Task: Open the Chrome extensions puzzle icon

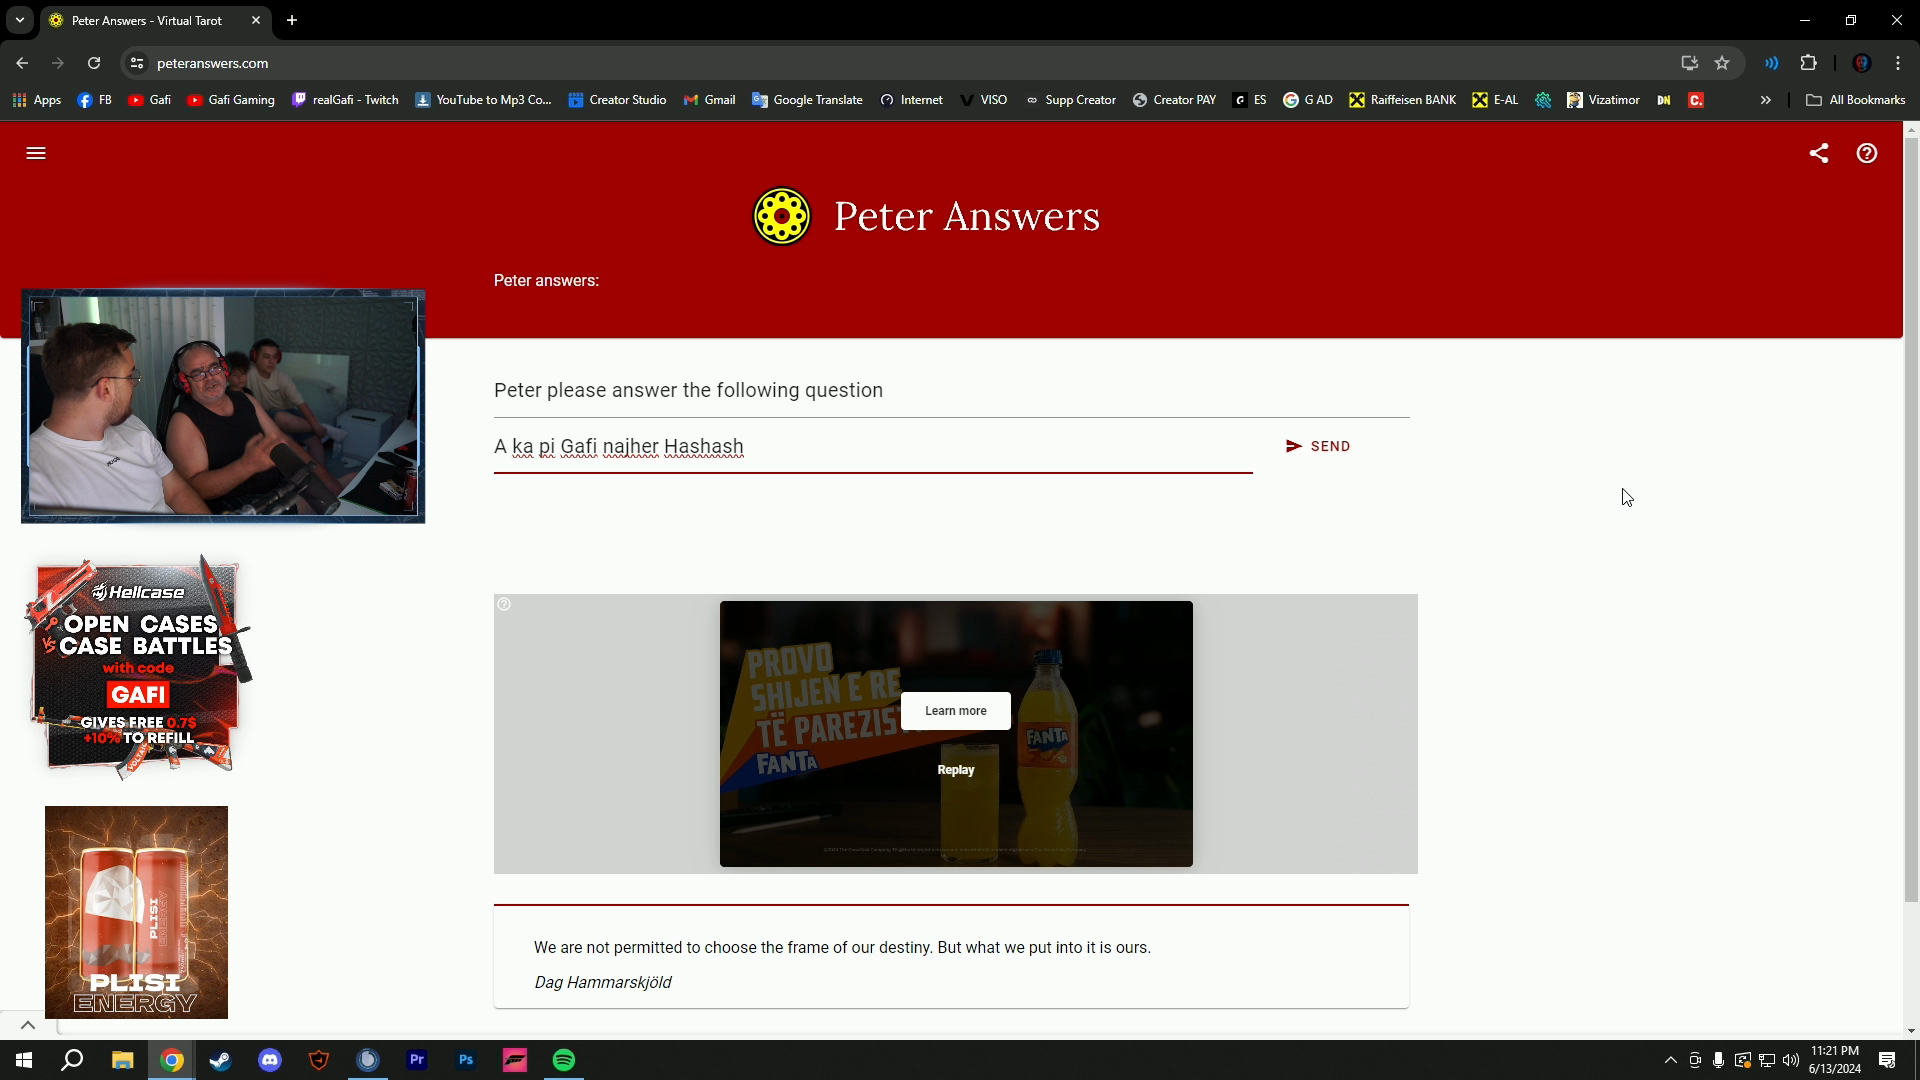Action: point(1809,63)
